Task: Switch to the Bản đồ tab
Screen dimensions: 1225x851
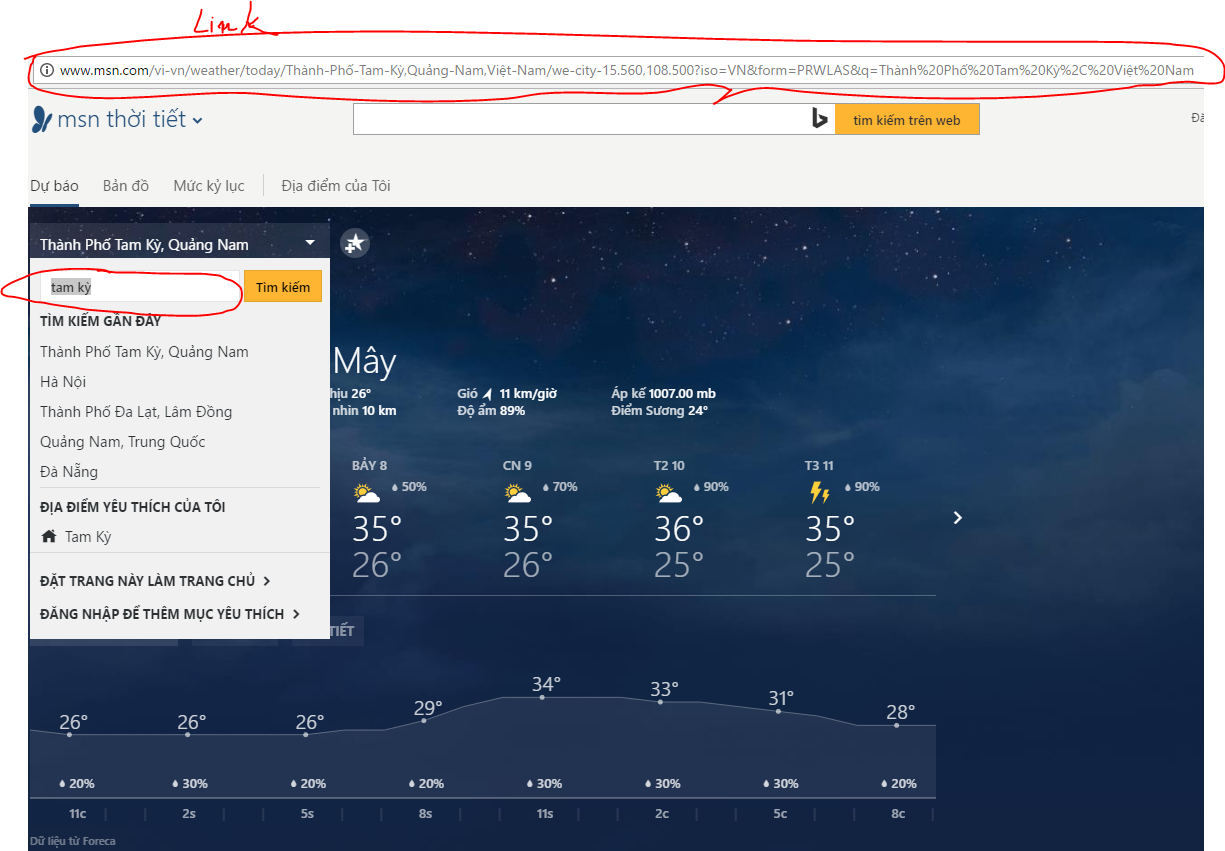Action: point(126,186)
